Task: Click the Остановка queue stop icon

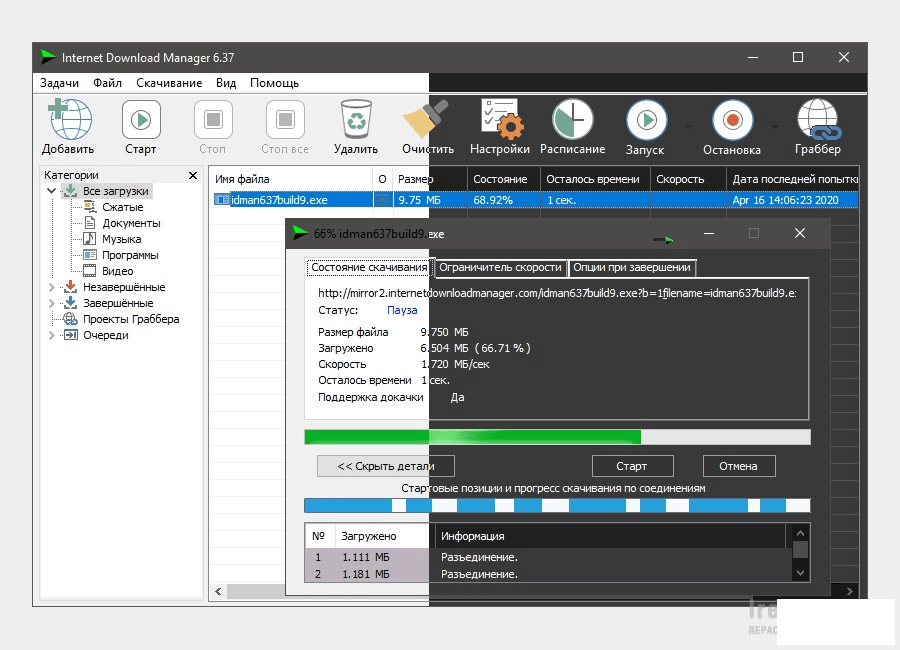Action: coord(732,119)
